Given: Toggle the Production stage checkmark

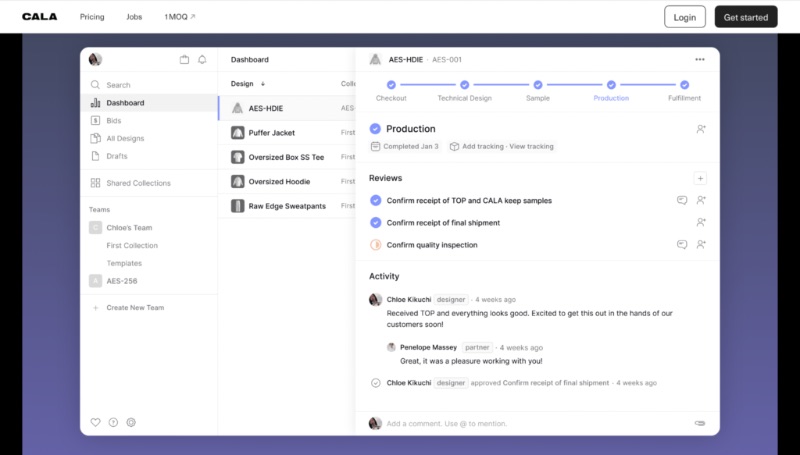Looking at the screenshot, I should click(x=375, y=129).
